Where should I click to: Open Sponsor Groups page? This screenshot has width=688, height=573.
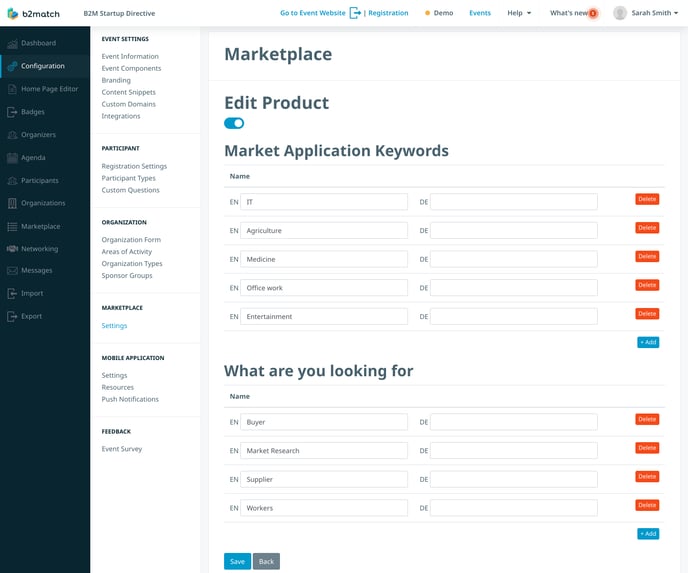[x=127, y=276]
